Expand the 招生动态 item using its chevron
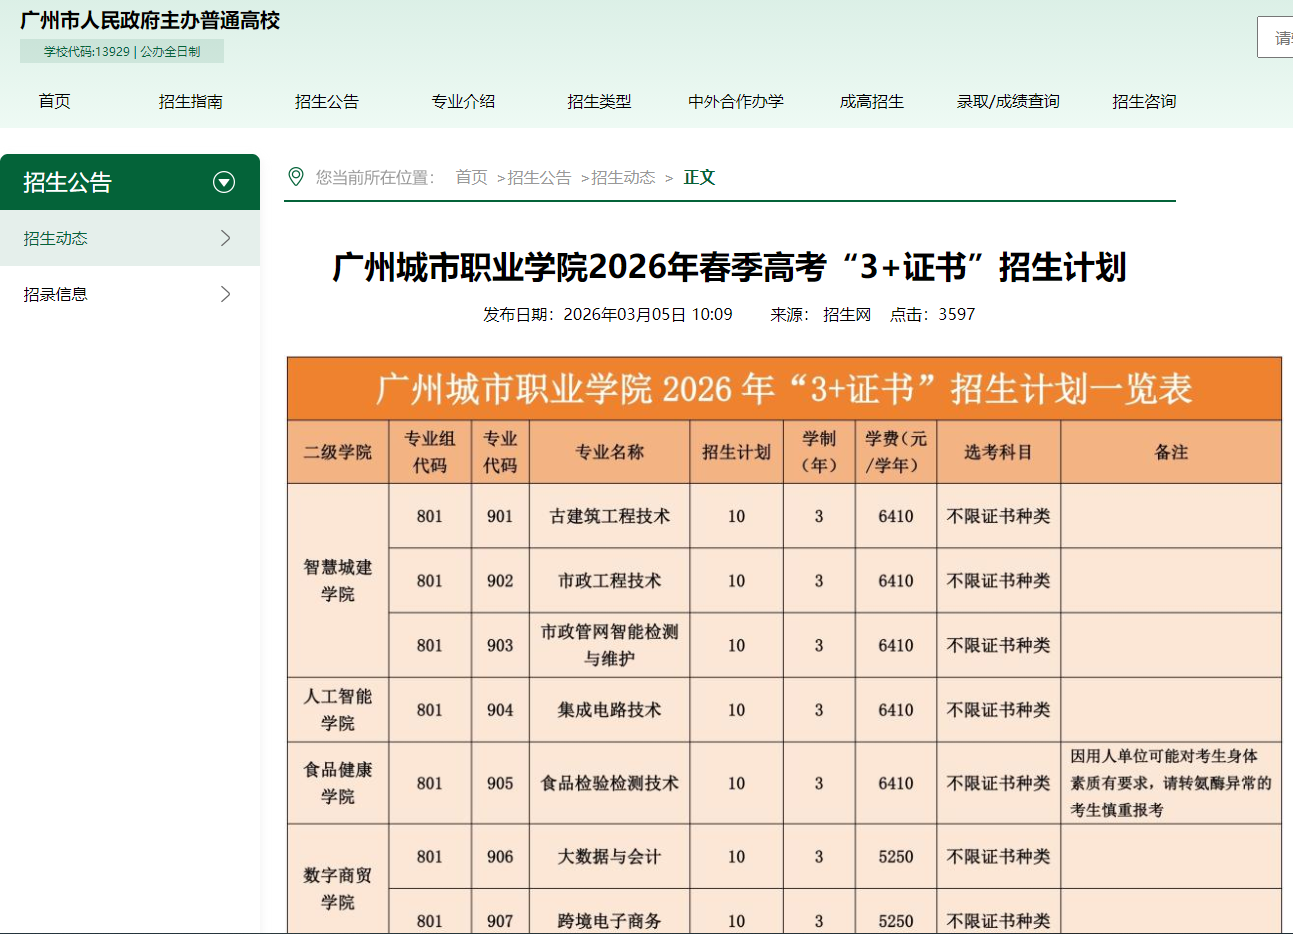 [227, 238]
